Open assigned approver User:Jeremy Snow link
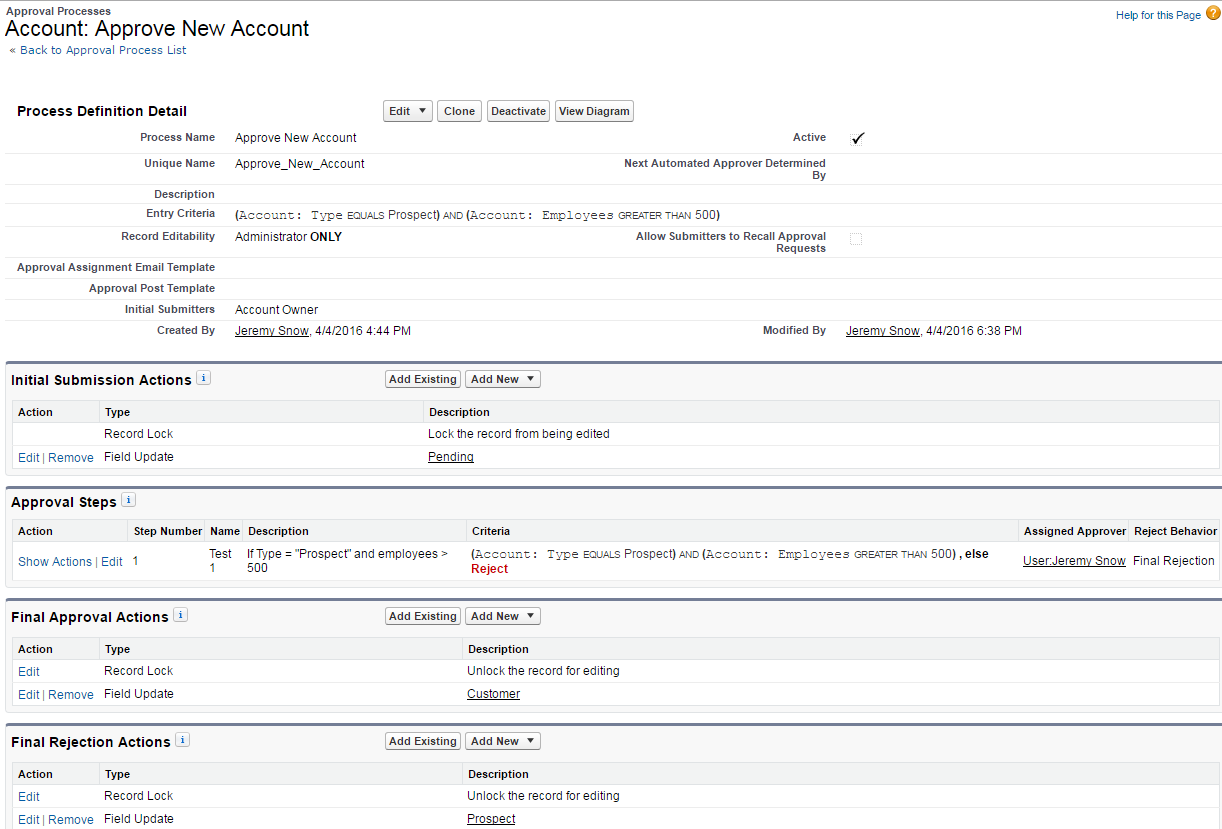The width and height of the screenshot is (1222, 829). pos(1074,561)
